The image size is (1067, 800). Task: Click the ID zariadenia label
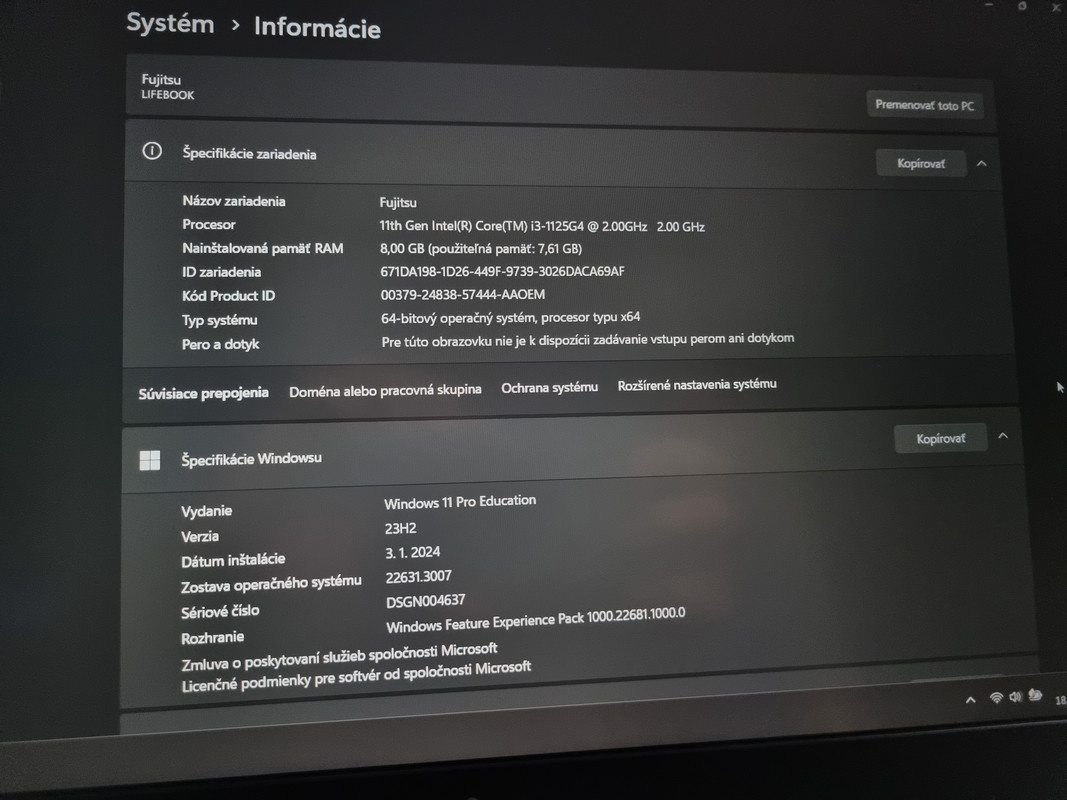(x=221, y=272)
